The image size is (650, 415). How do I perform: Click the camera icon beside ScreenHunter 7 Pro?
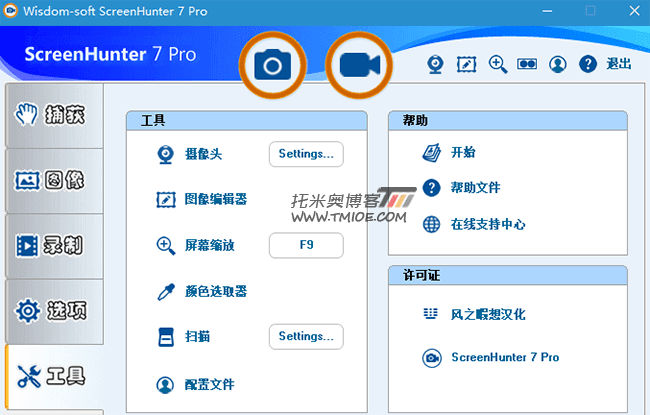tap(432, 358)
